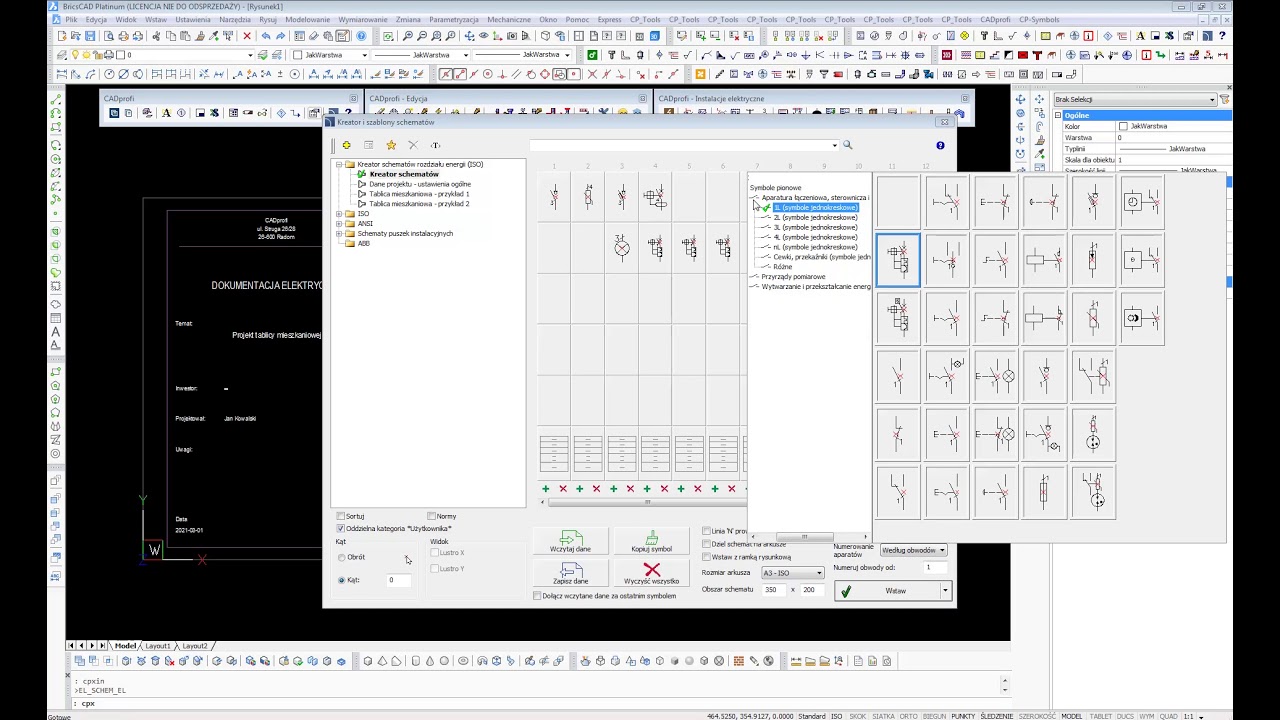Click the Kolor JakWarstwa swatch in properties
This screenshot has height=720, width=1280.
pos(1123,126)
